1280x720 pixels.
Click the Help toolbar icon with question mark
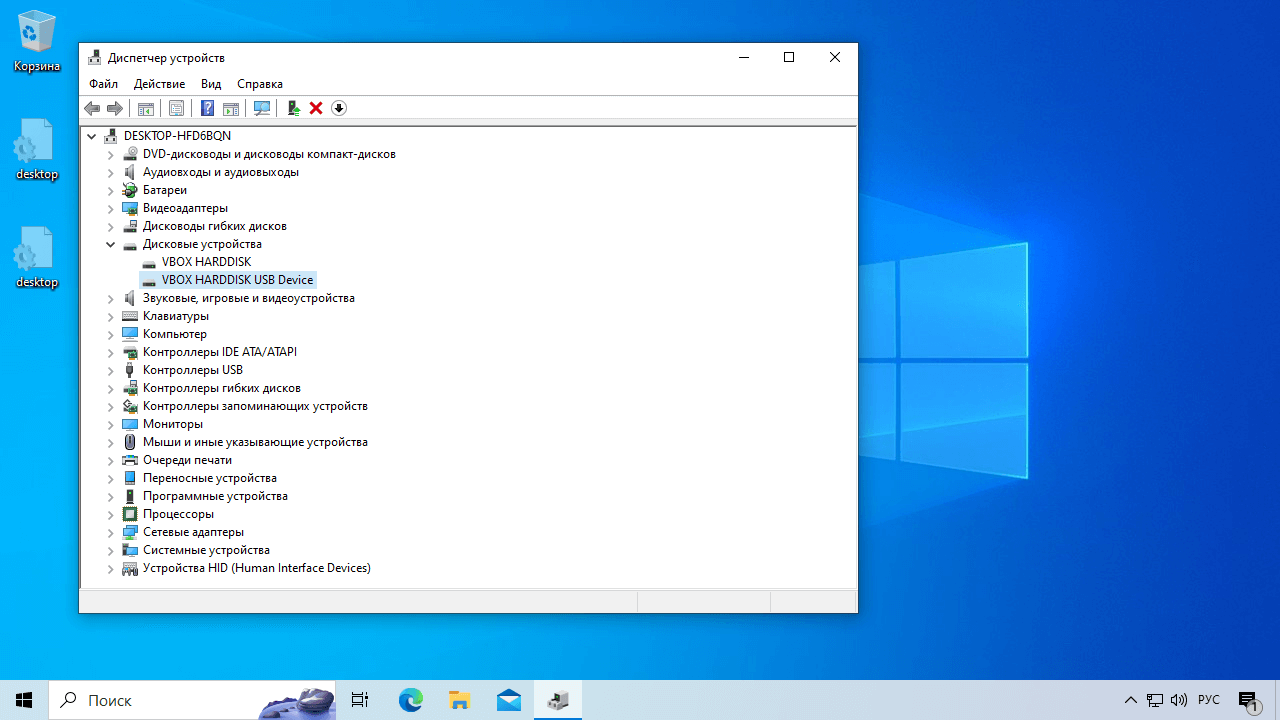tap(207, 108)
